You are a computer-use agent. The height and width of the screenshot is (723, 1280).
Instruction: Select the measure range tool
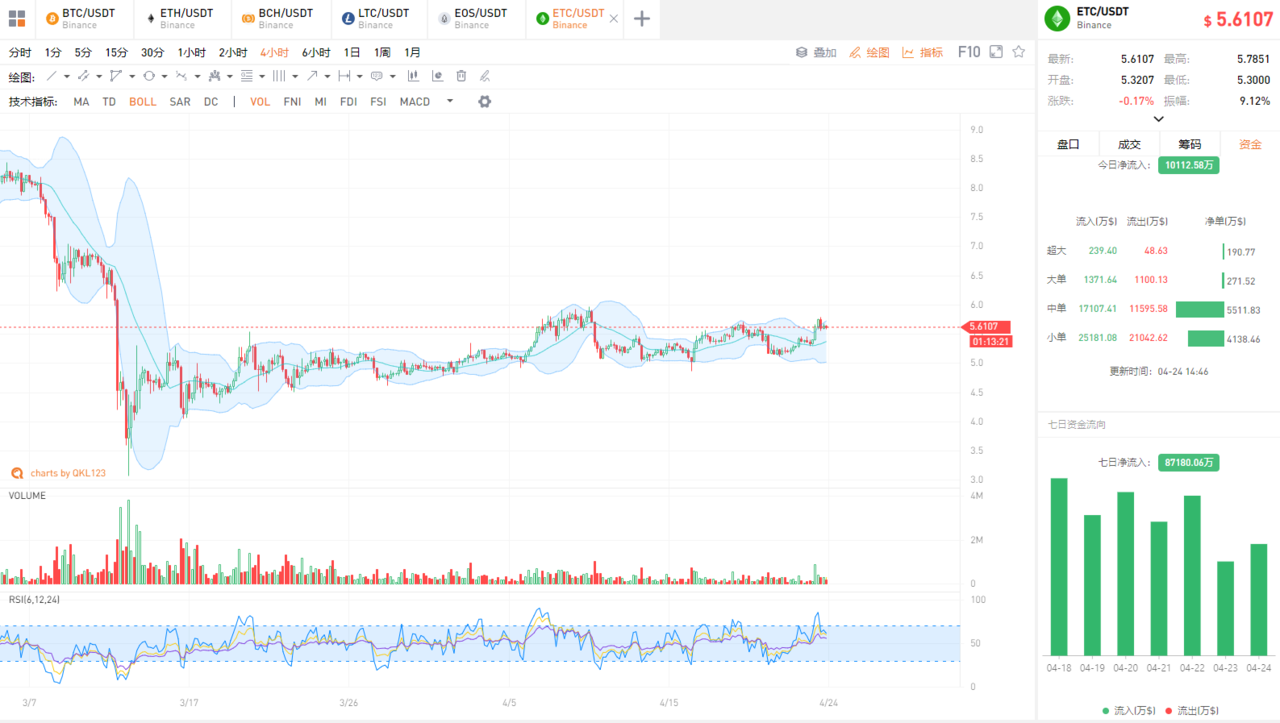point(344,76)
